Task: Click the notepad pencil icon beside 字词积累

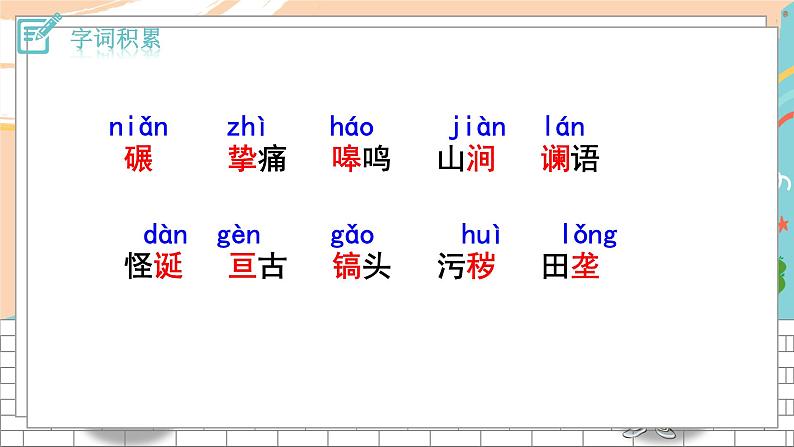Action: (38, 33)
